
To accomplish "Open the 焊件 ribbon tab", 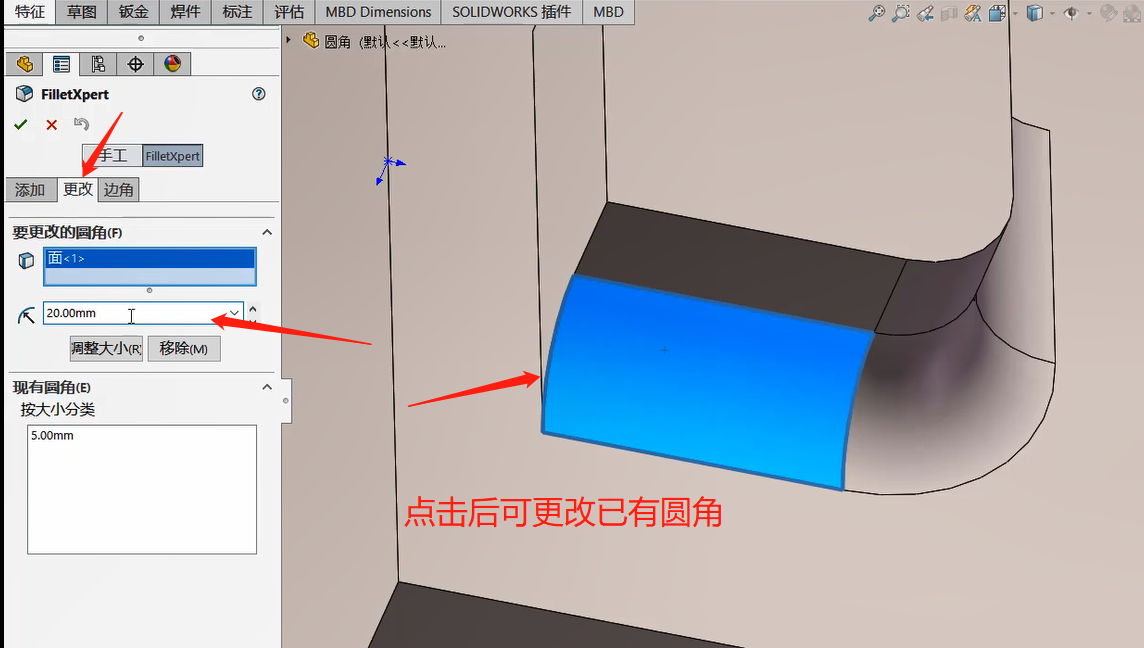I will pyautogui.click(x=185, y=12).
